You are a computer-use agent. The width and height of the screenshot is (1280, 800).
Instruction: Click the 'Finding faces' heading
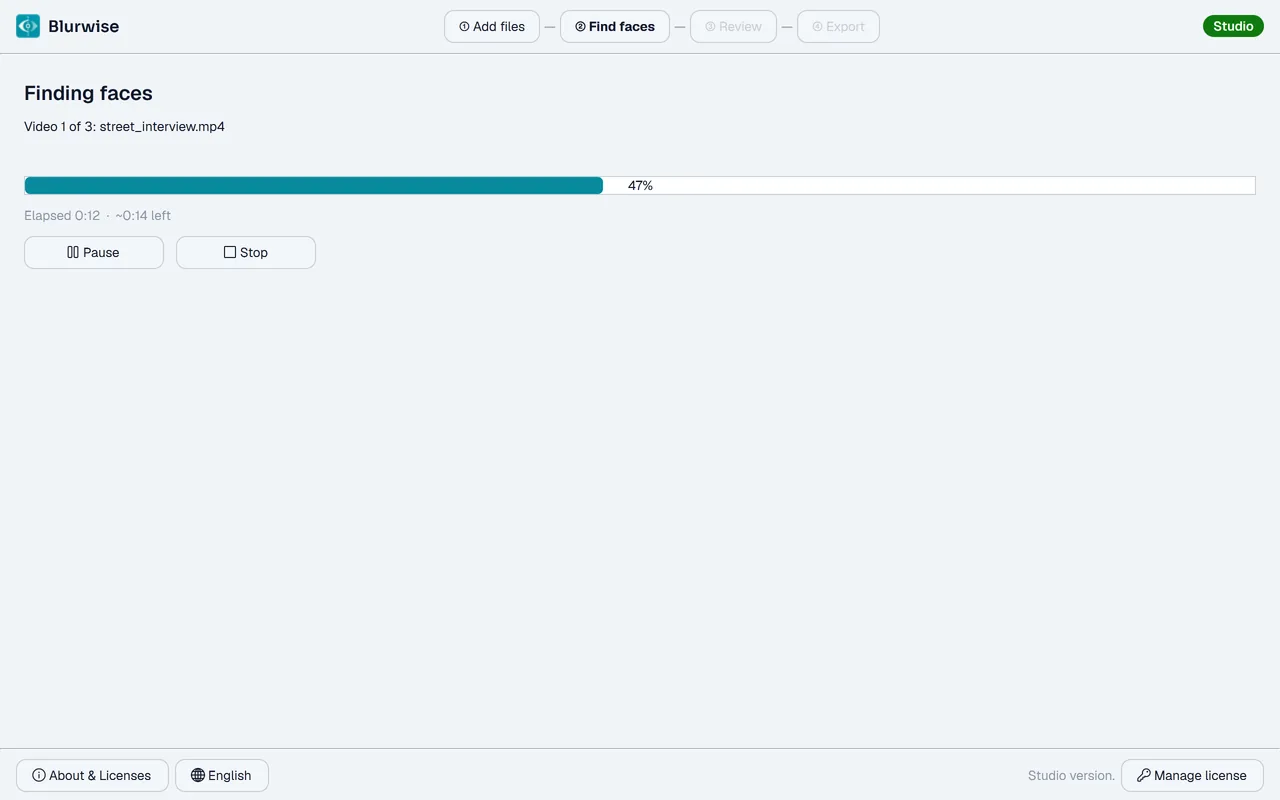click(88, 93)
